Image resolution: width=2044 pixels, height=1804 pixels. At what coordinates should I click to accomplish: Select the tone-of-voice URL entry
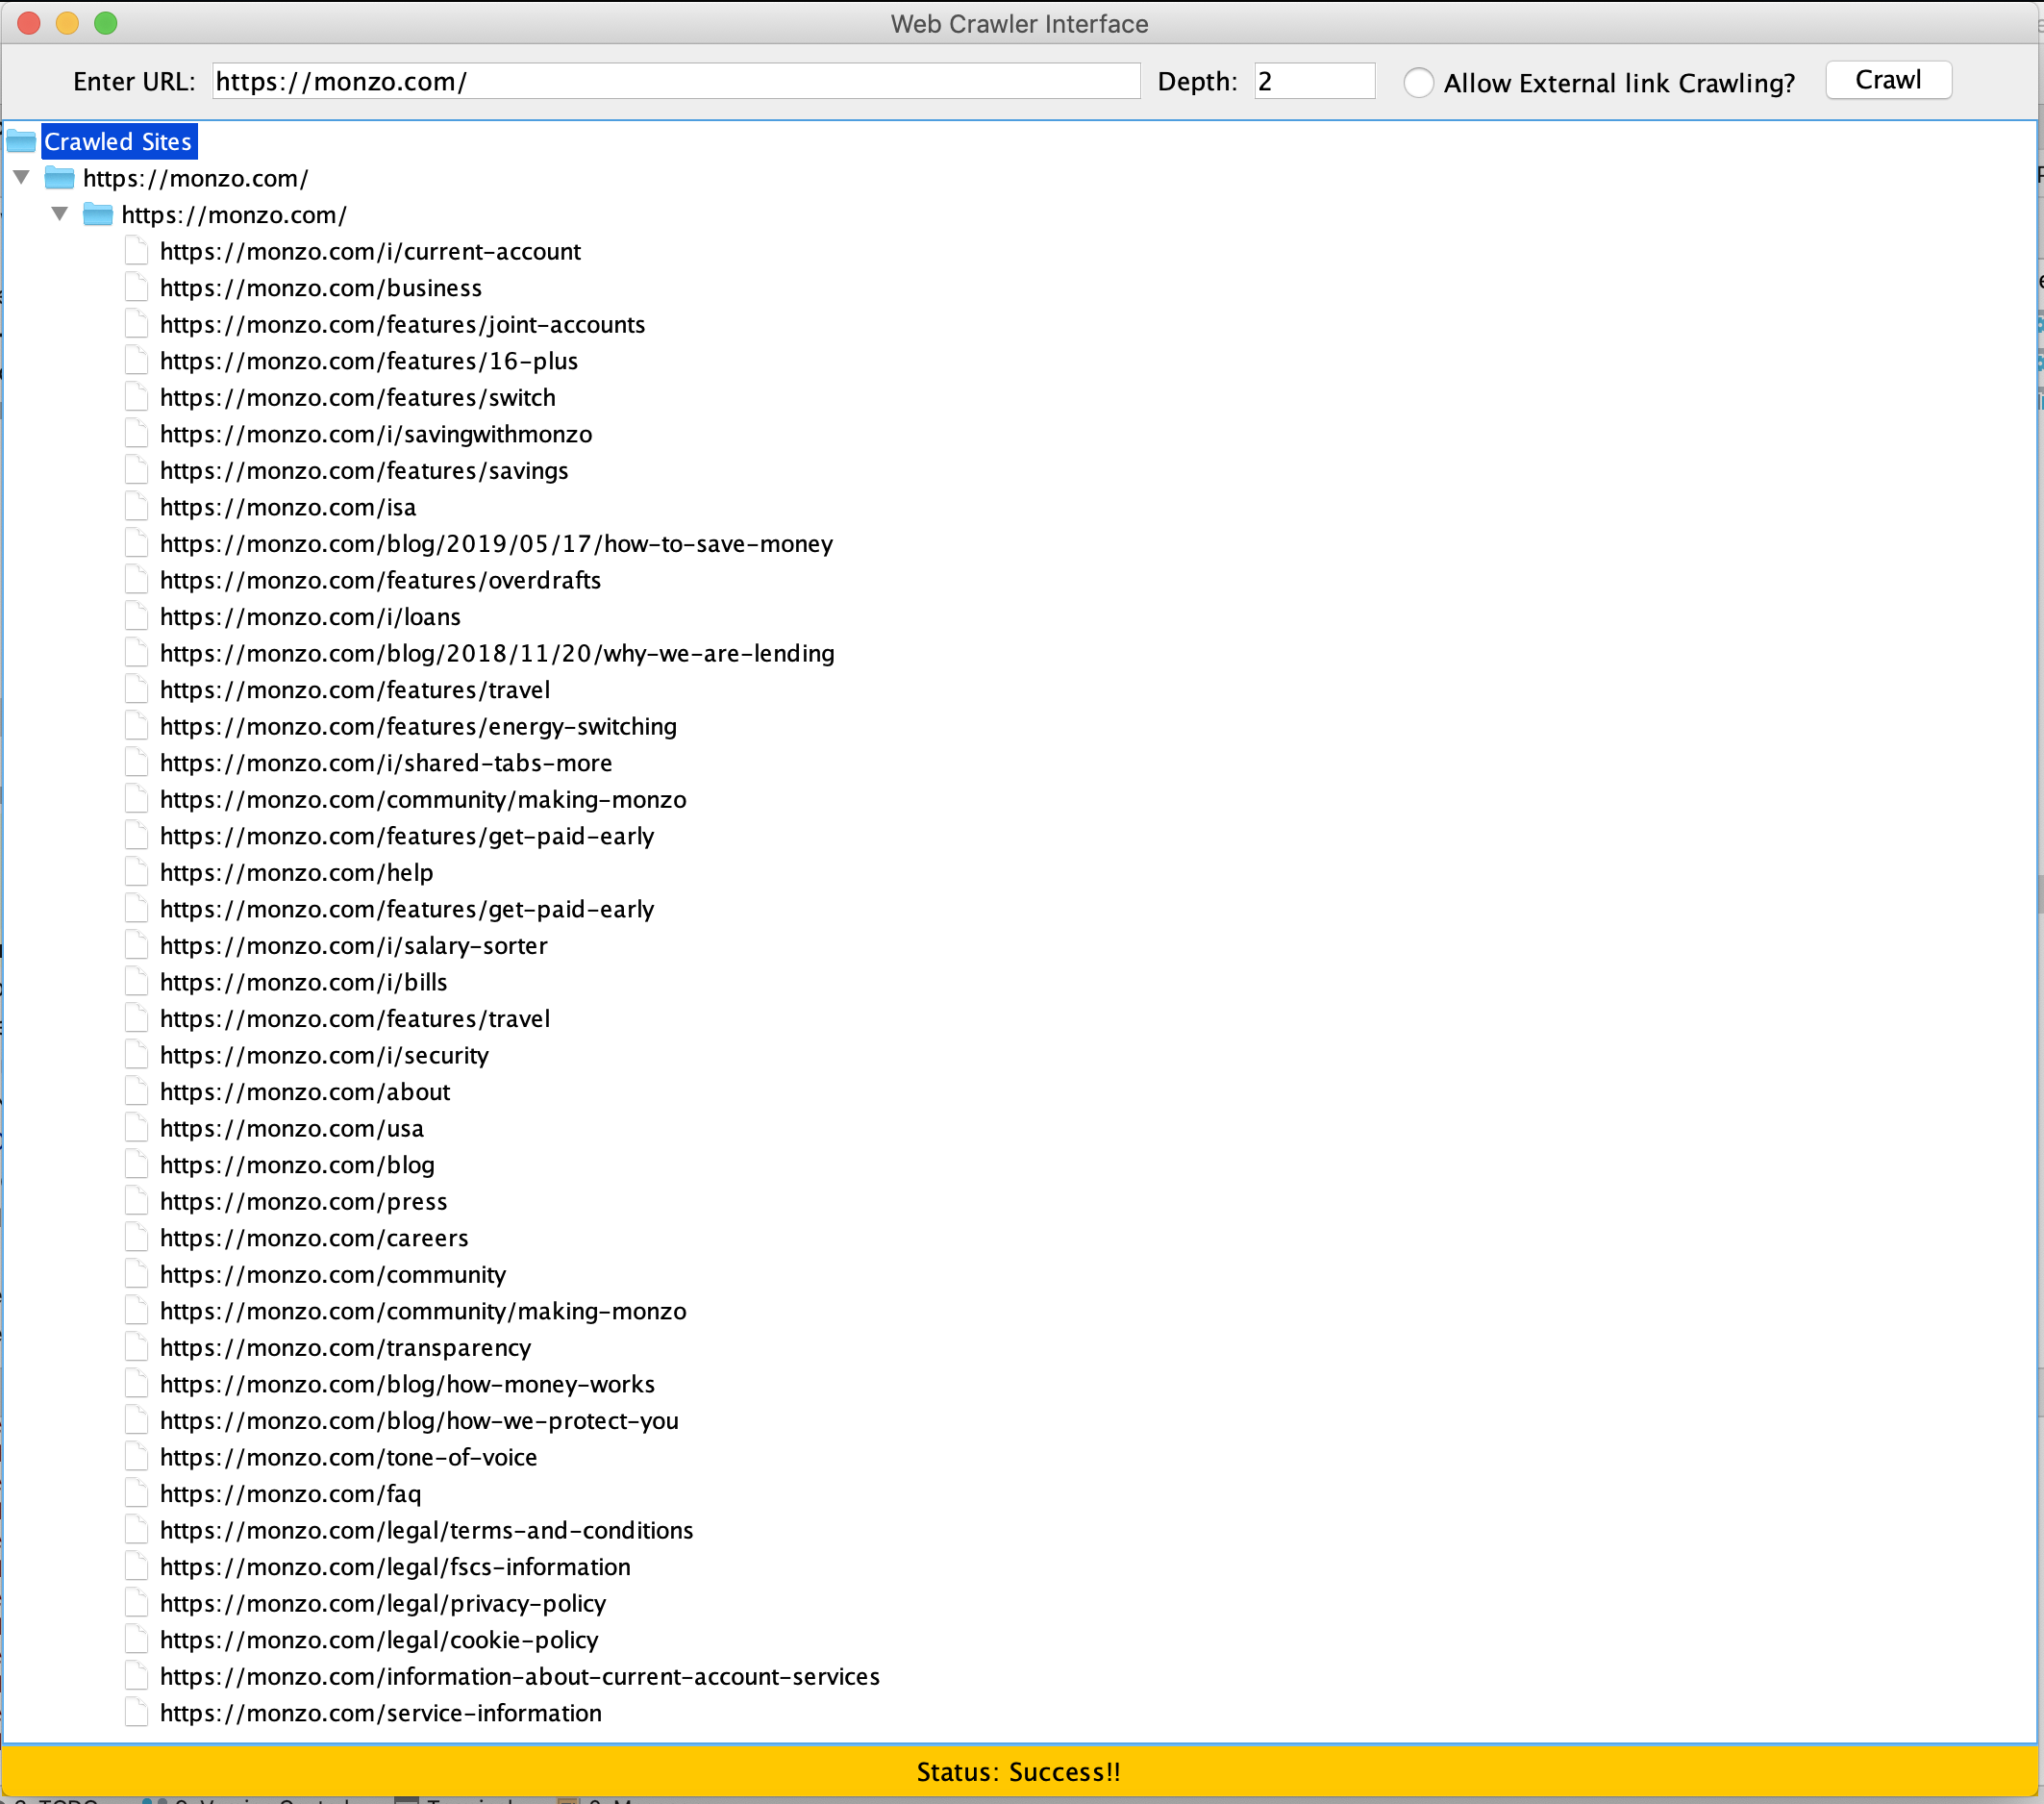coord(348,1457)
